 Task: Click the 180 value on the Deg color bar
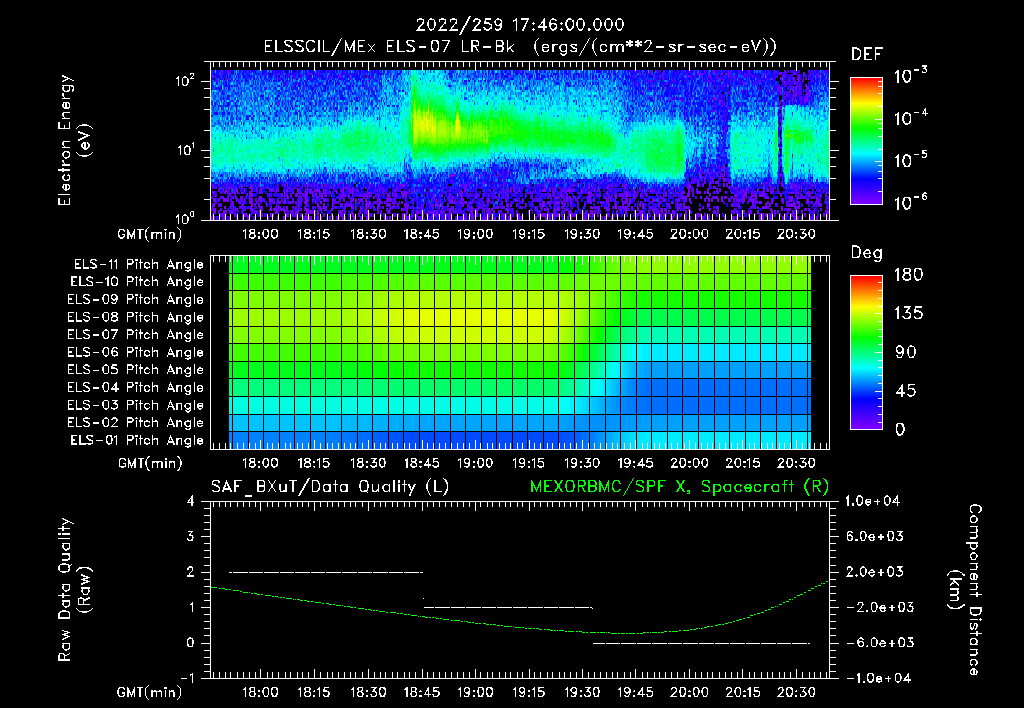908,275
